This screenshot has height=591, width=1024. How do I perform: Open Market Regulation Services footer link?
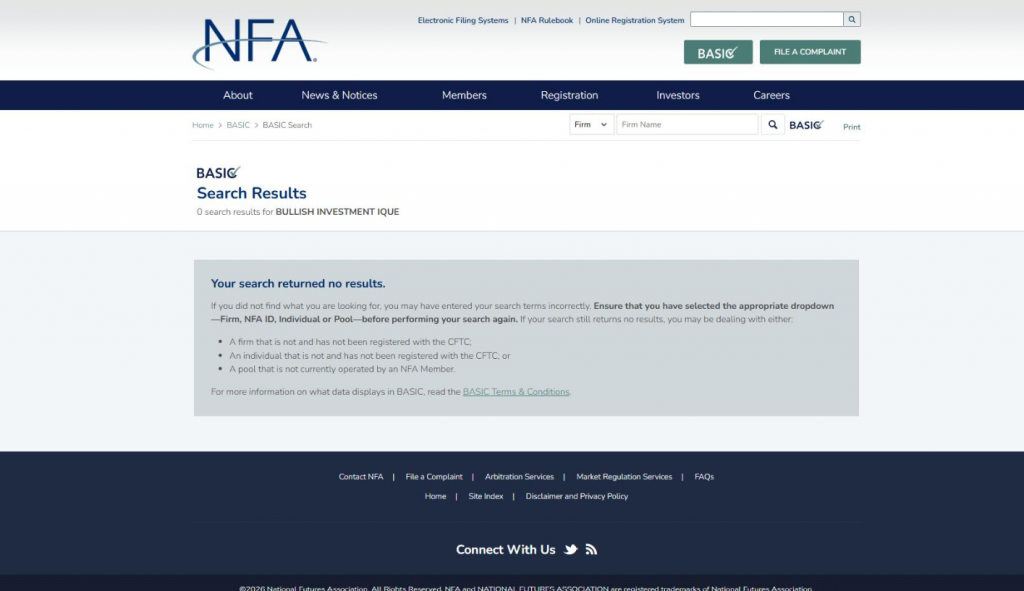(x=624, y=477)
